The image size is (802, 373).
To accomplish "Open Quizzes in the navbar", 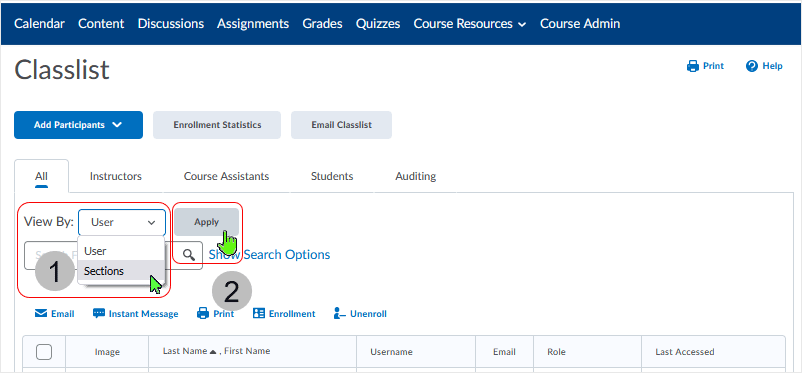I will [378, 24].
